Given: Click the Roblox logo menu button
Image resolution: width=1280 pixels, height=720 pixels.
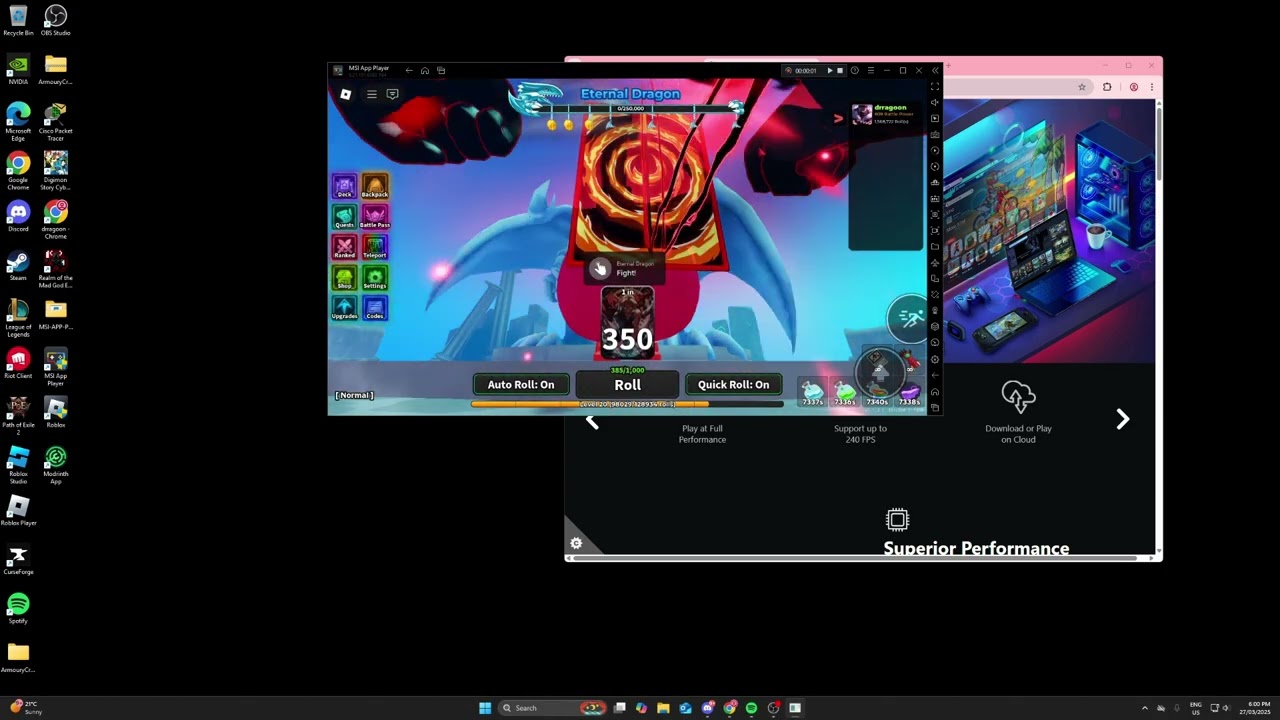Looking at the screenshot, I should pyautogui.click(x=345, y=94).
